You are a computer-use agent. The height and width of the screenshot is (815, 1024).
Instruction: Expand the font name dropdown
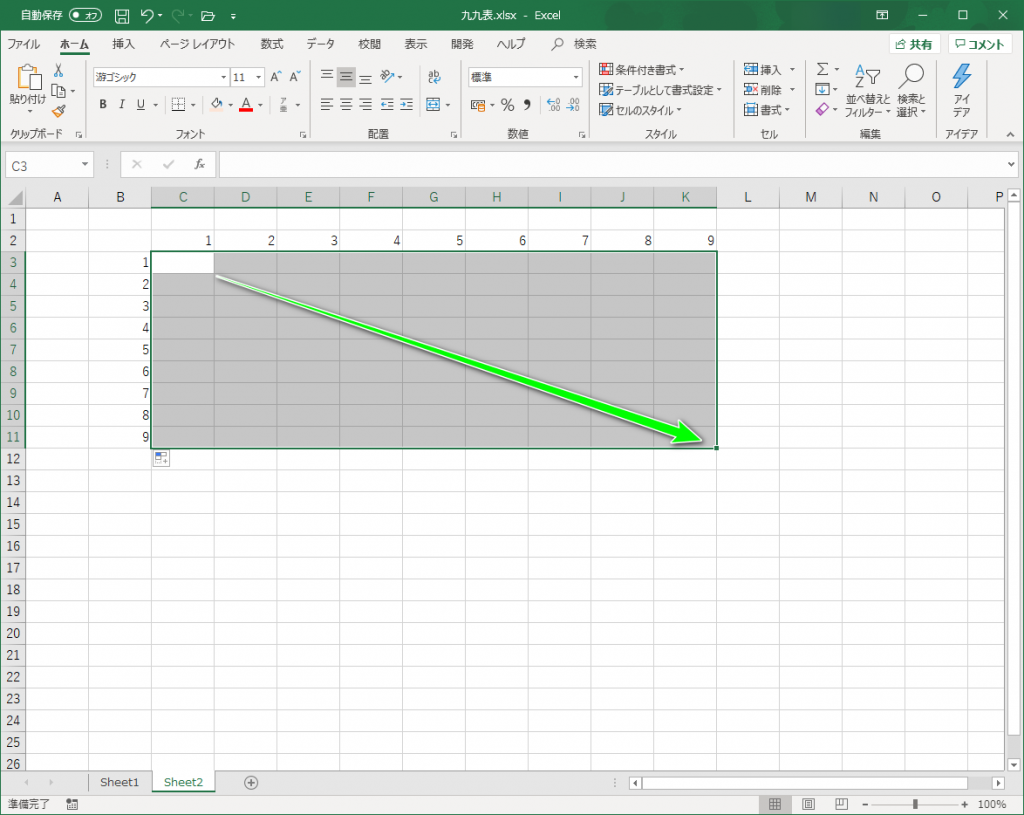[x=223, y=77]
